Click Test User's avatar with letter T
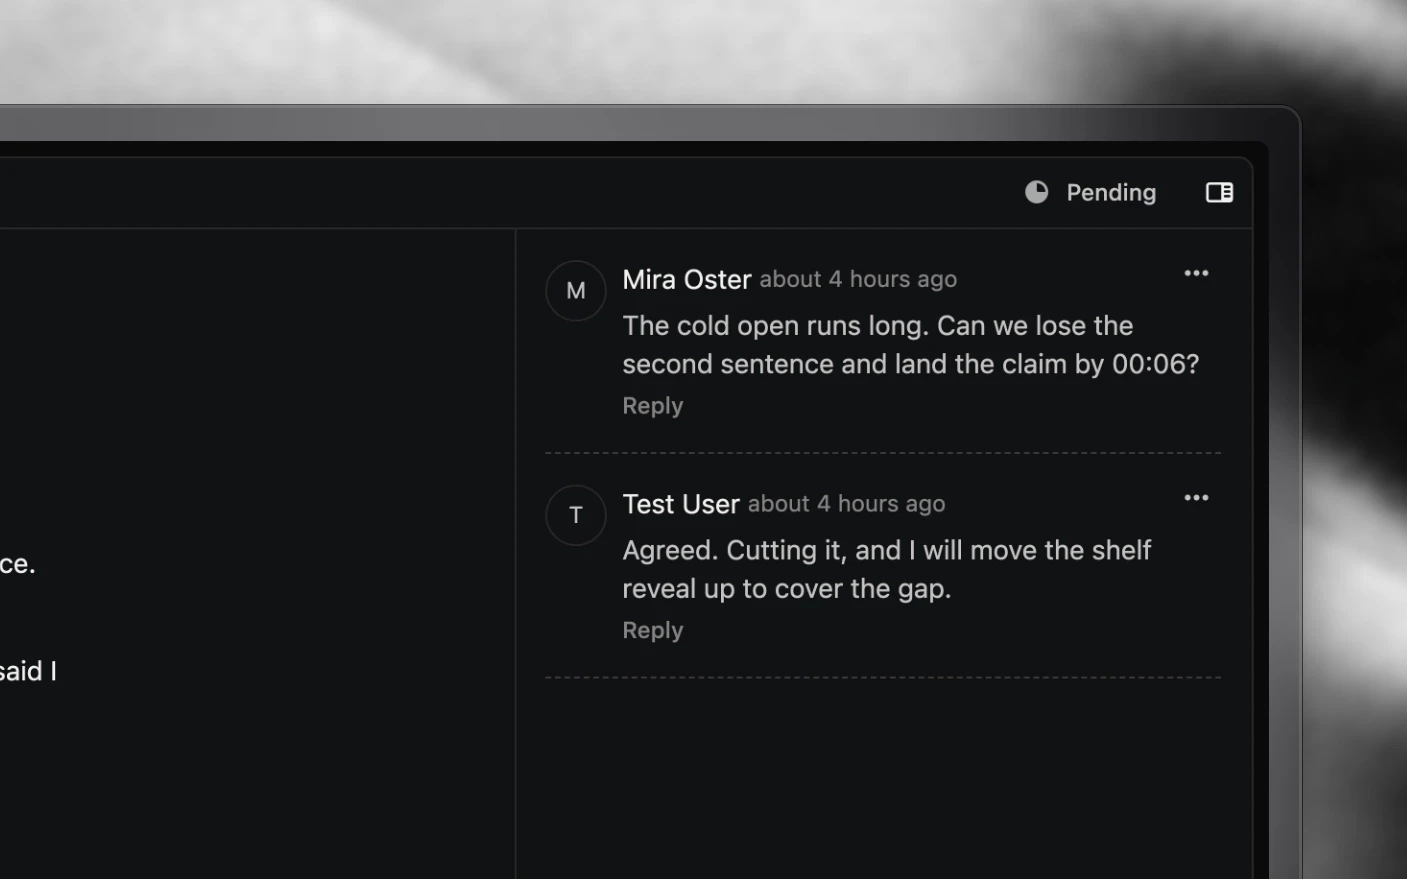Screen dimensions: 1407x879 coord(576,515)
